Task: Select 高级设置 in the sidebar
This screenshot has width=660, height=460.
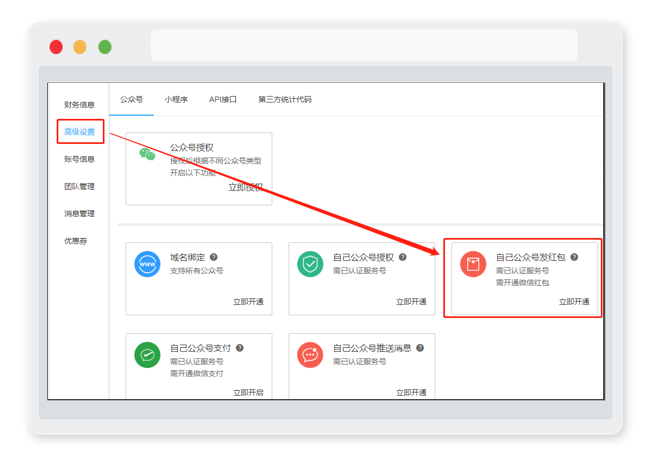Action: (79, 132)
